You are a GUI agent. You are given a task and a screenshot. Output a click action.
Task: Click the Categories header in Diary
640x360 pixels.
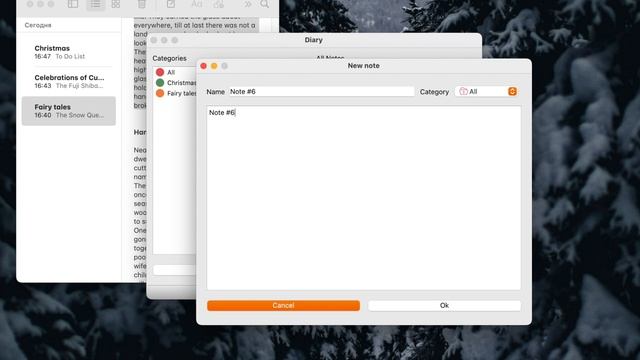coord(169,58)
